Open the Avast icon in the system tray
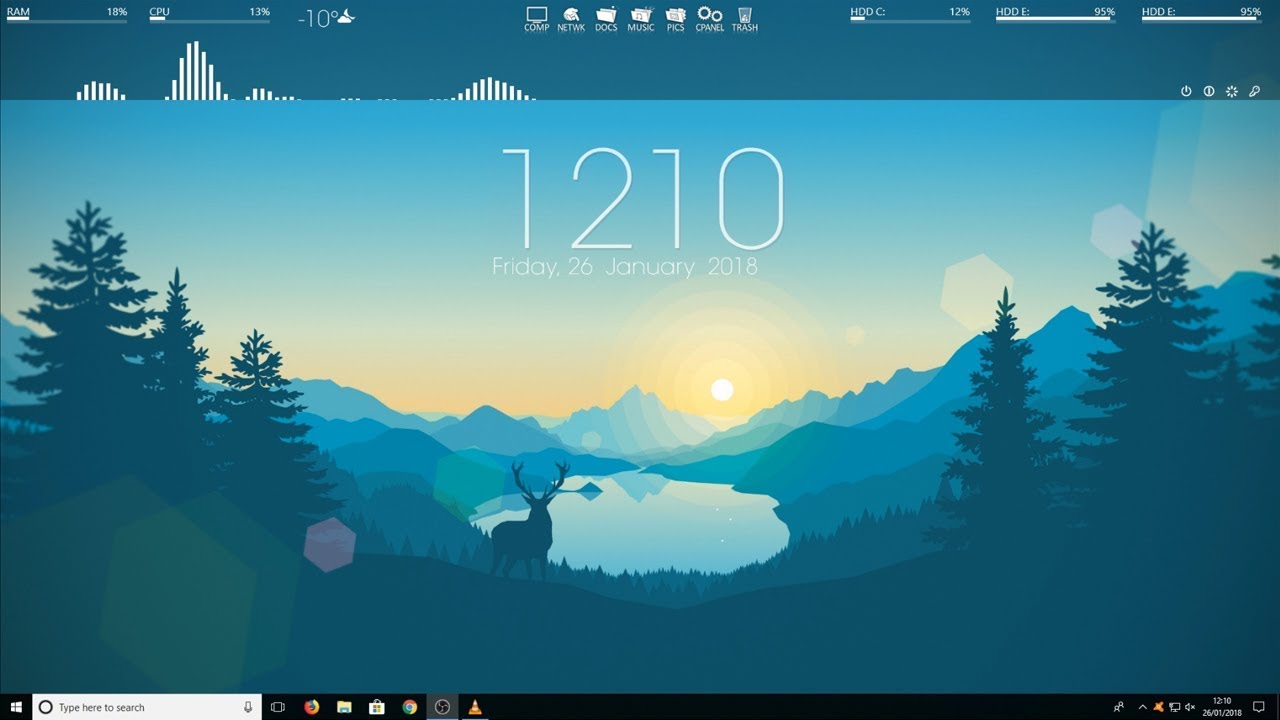1280x720 pixels. (1159, 707)
